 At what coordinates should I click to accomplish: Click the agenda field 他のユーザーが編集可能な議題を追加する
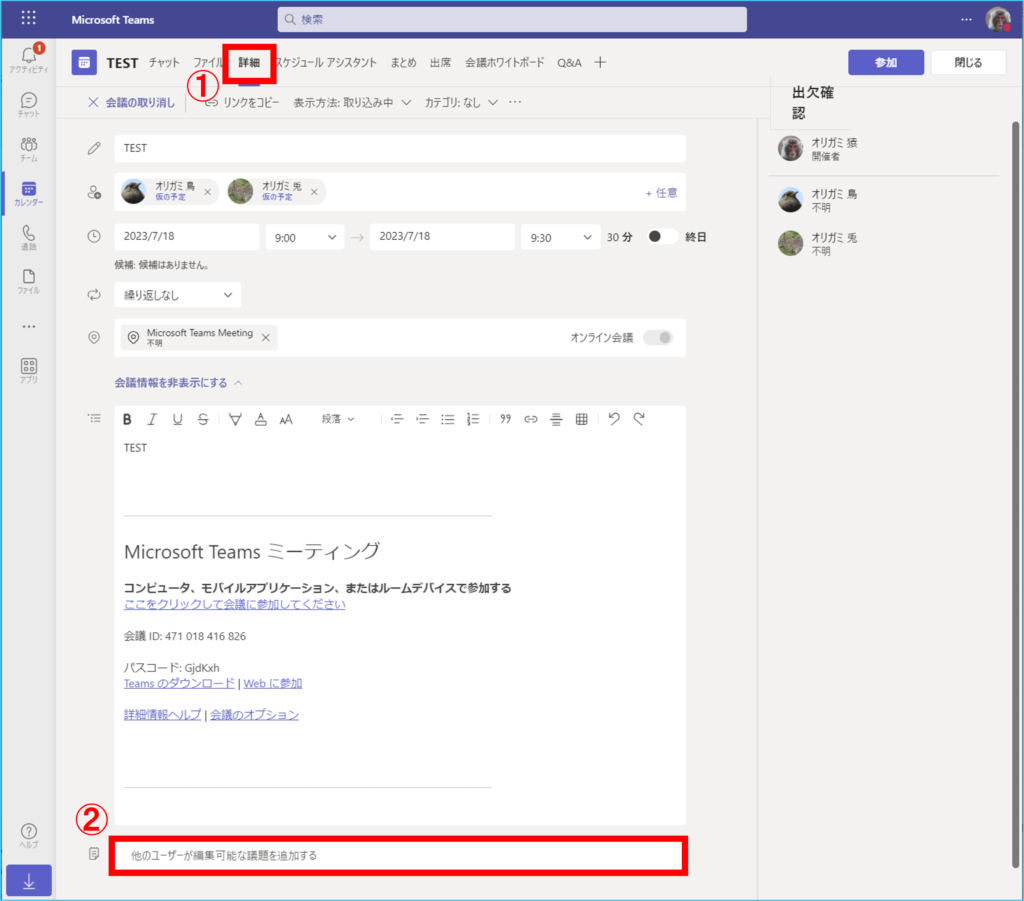[400, 856]
